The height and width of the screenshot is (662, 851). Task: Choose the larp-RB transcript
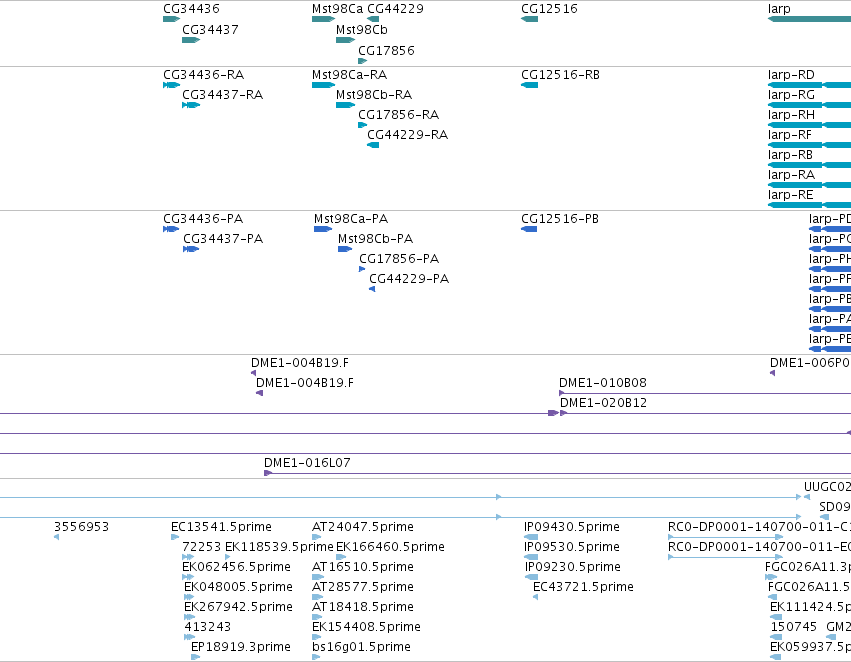pos(809,165)
